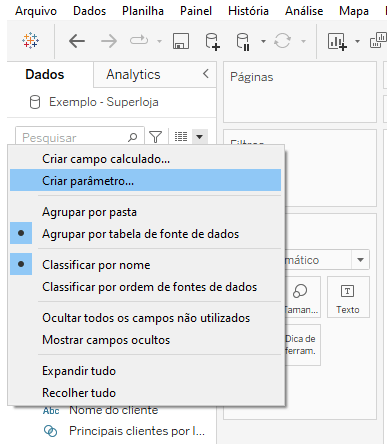Choose Ocultar todos os campos não utilizados
This screenshot has width=387, height=444.
(x=145, y=318)
